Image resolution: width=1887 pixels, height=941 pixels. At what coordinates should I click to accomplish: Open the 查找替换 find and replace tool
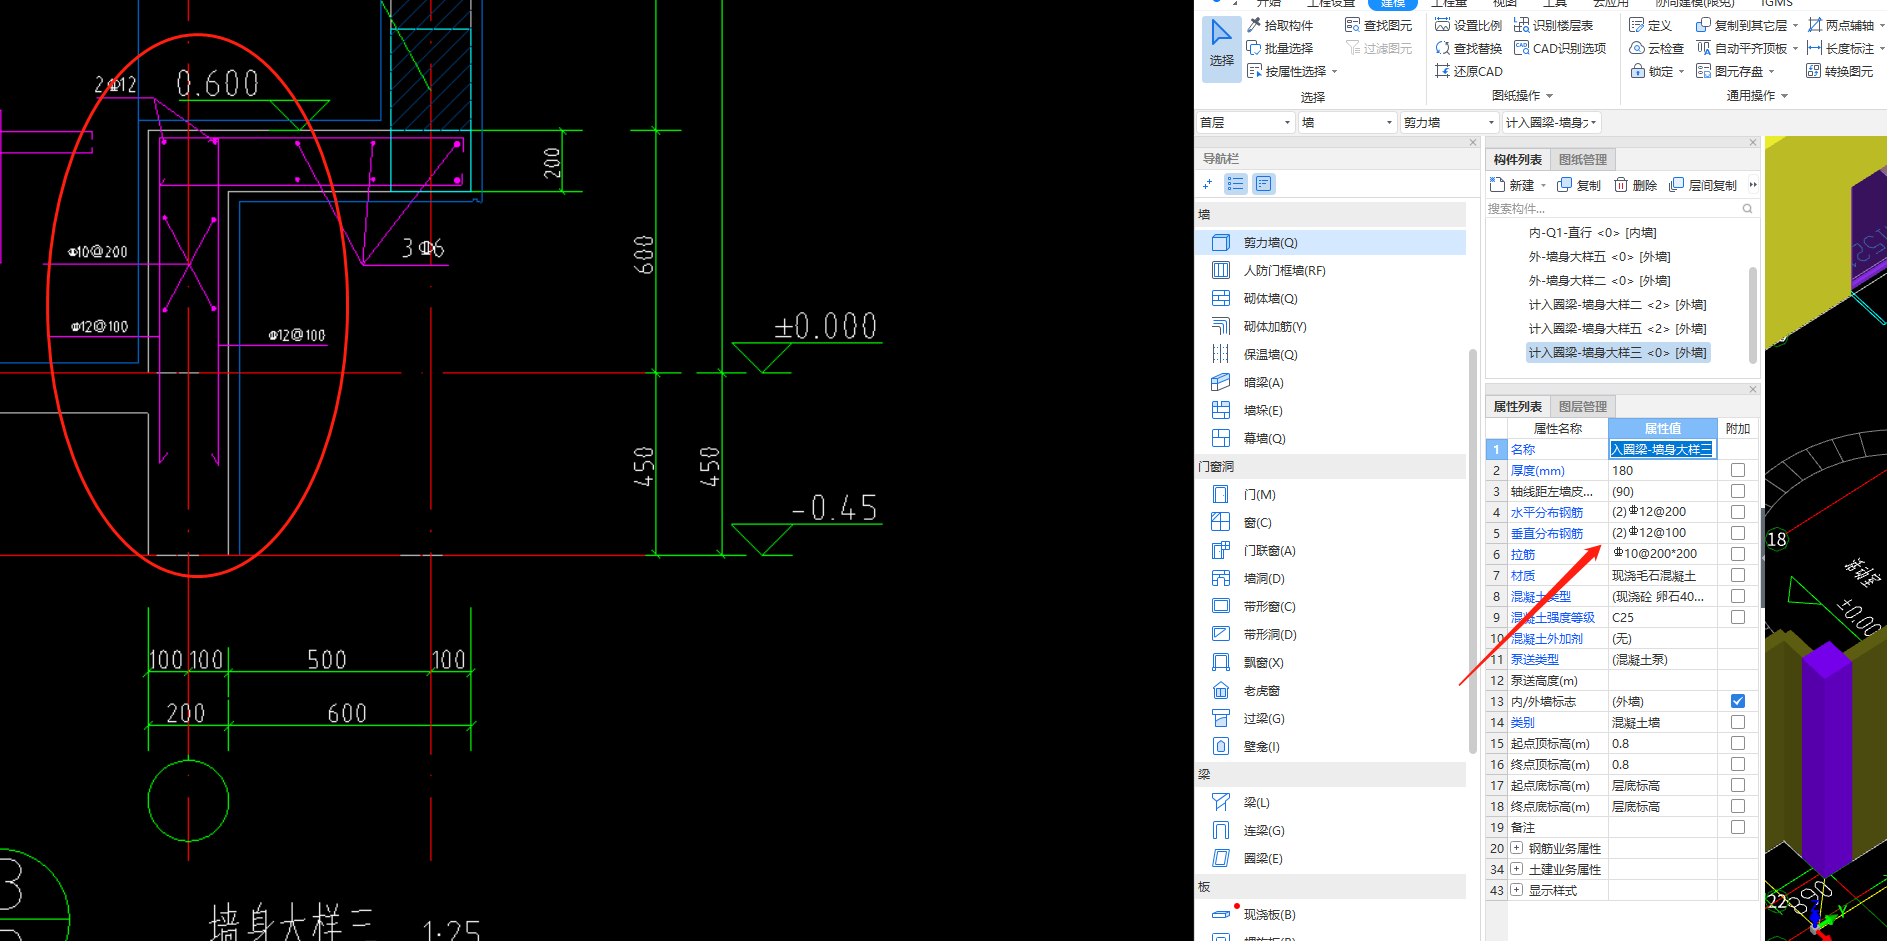pos(1468,48)
